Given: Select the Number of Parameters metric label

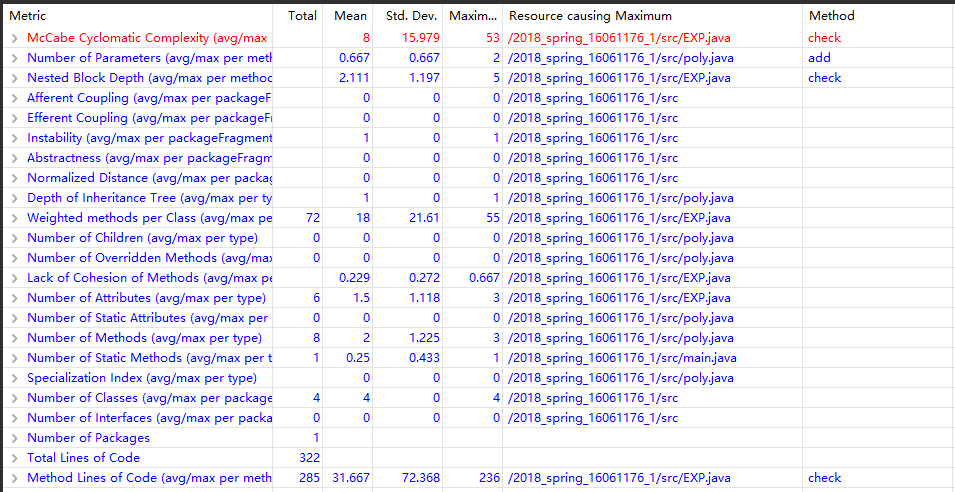Looking at the screenshot, I should 150,58.
